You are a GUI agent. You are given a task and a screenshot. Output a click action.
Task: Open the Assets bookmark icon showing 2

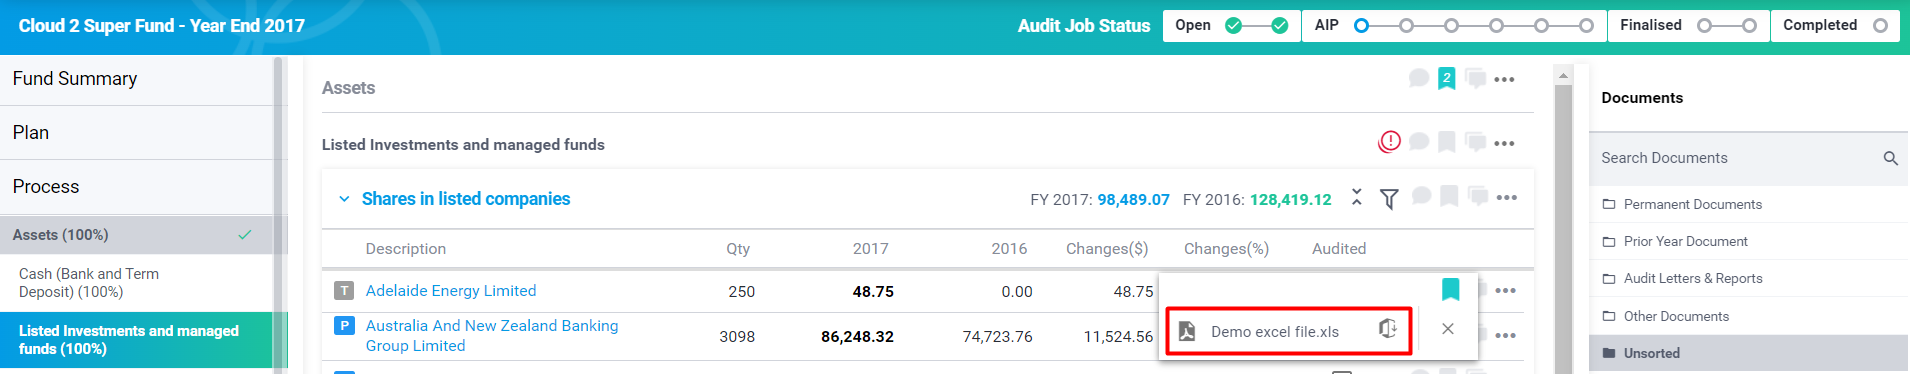(x=1446, y=78)
